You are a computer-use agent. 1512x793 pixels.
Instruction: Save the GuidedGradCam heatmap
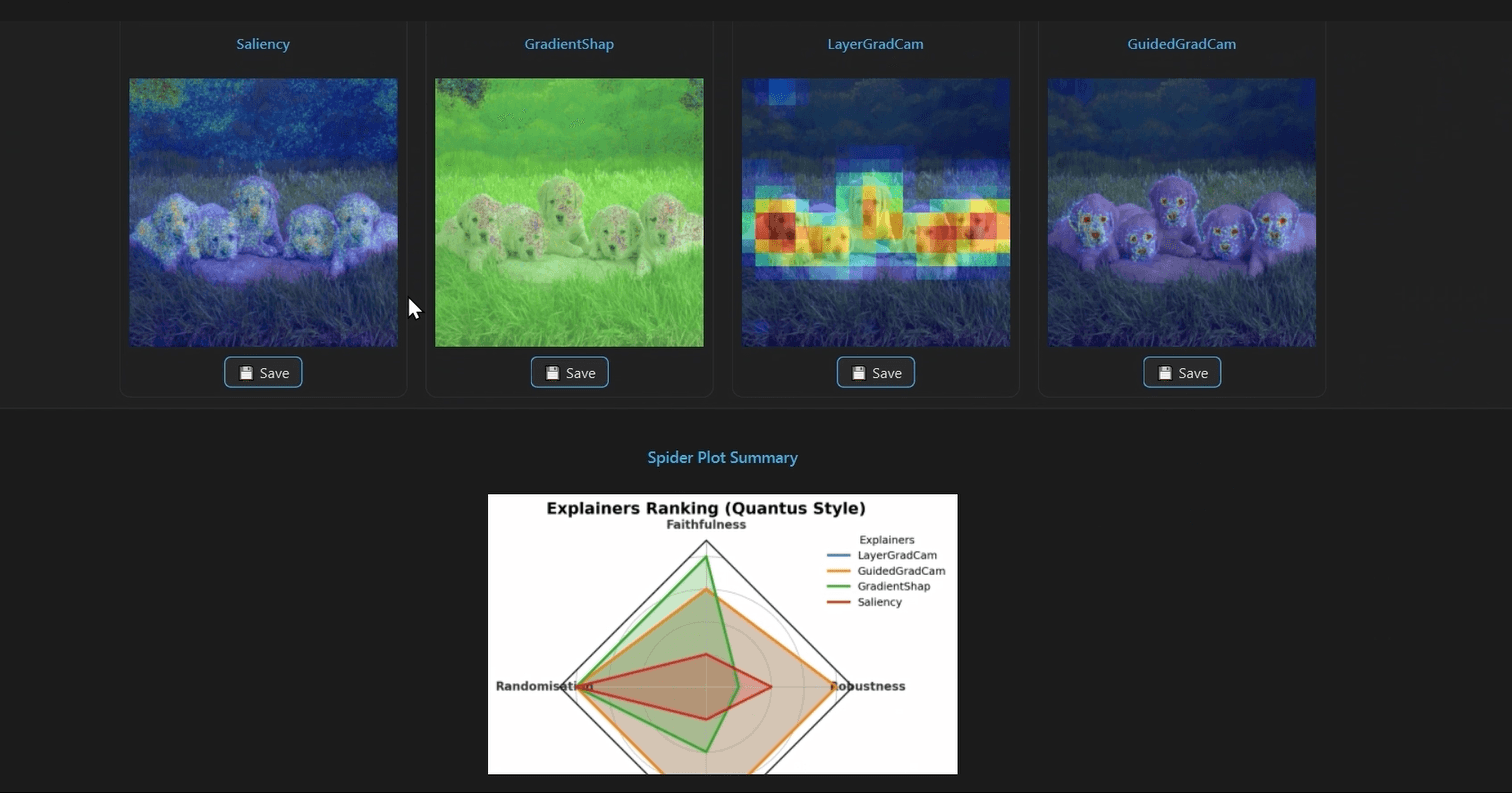coord(1181,373)
